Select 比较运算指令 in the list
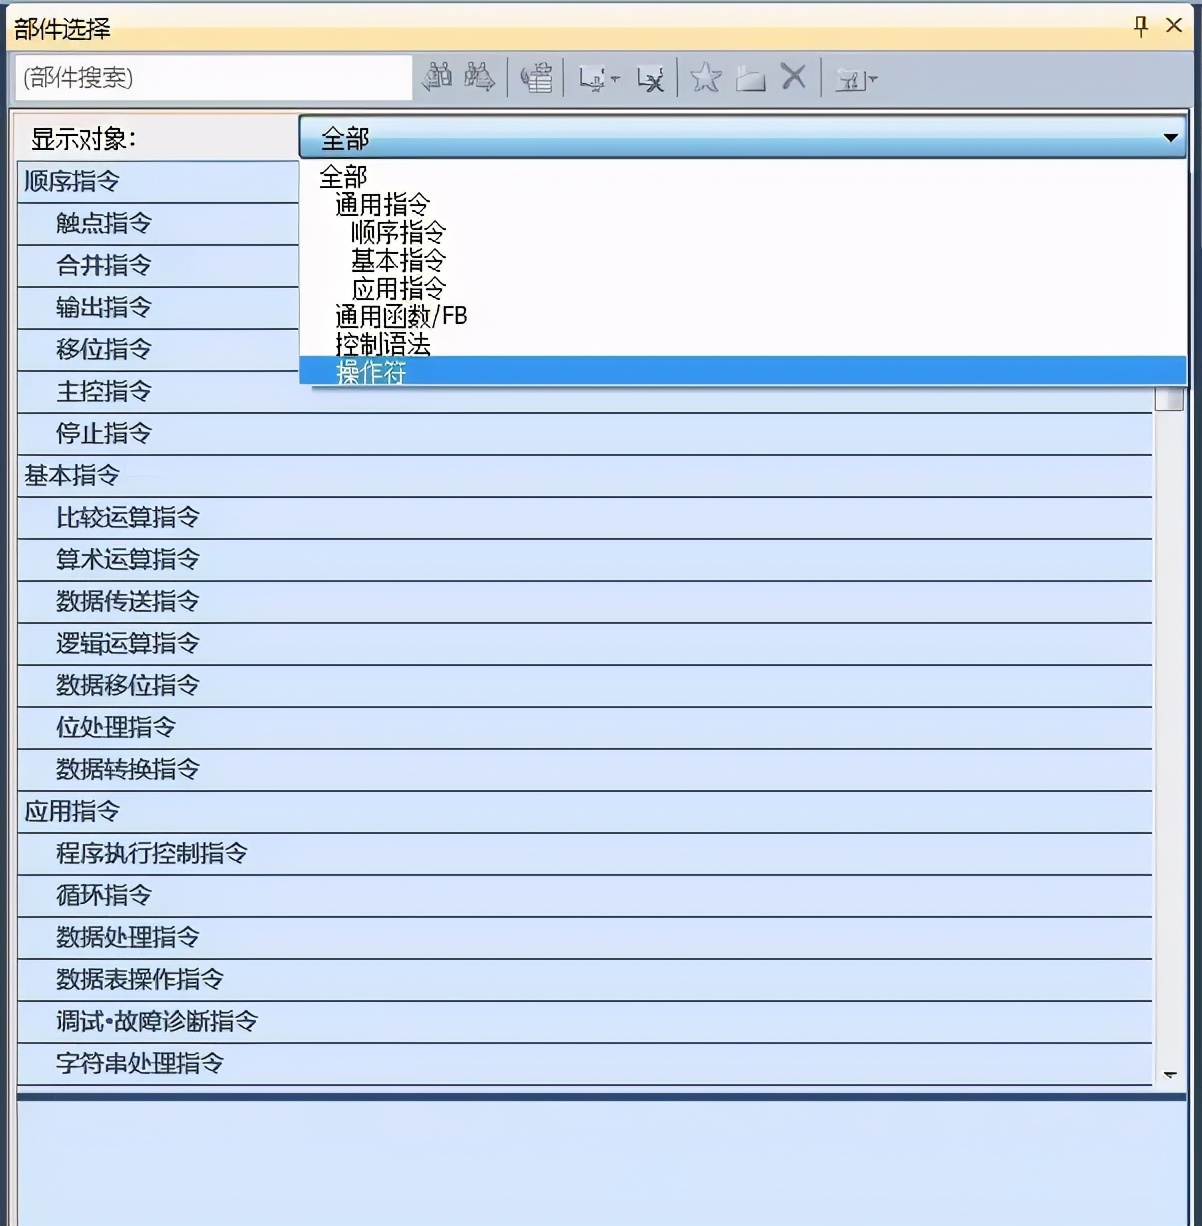 [128, 517]
